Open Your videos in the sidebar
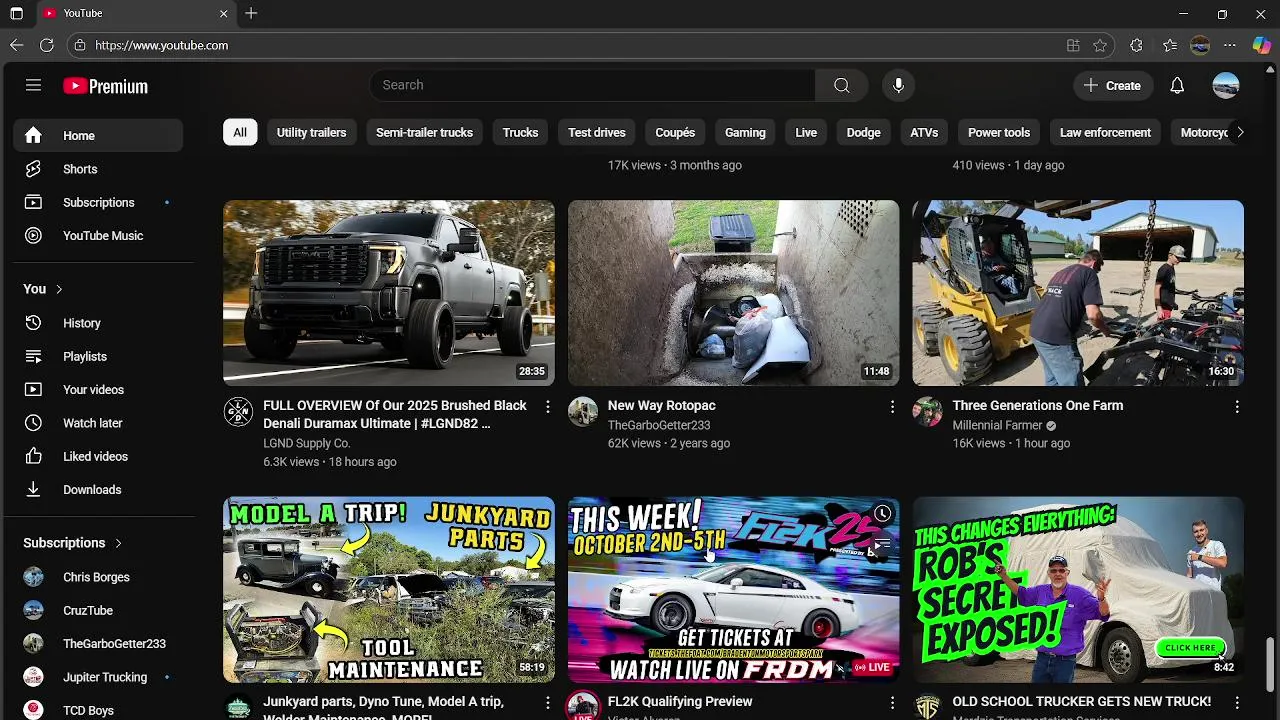Screen dimensions: 1280x720 pyautogui.click(x=98, y=389)
